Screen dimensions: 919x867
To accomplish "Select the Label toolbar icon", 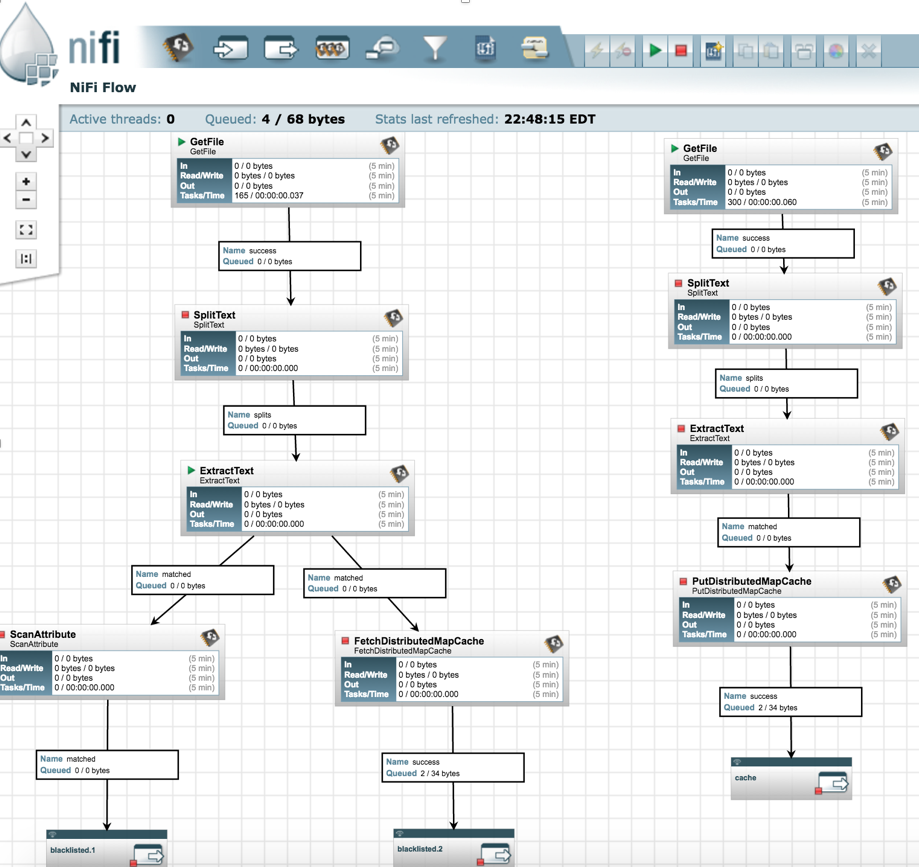I will click(535, 46).
